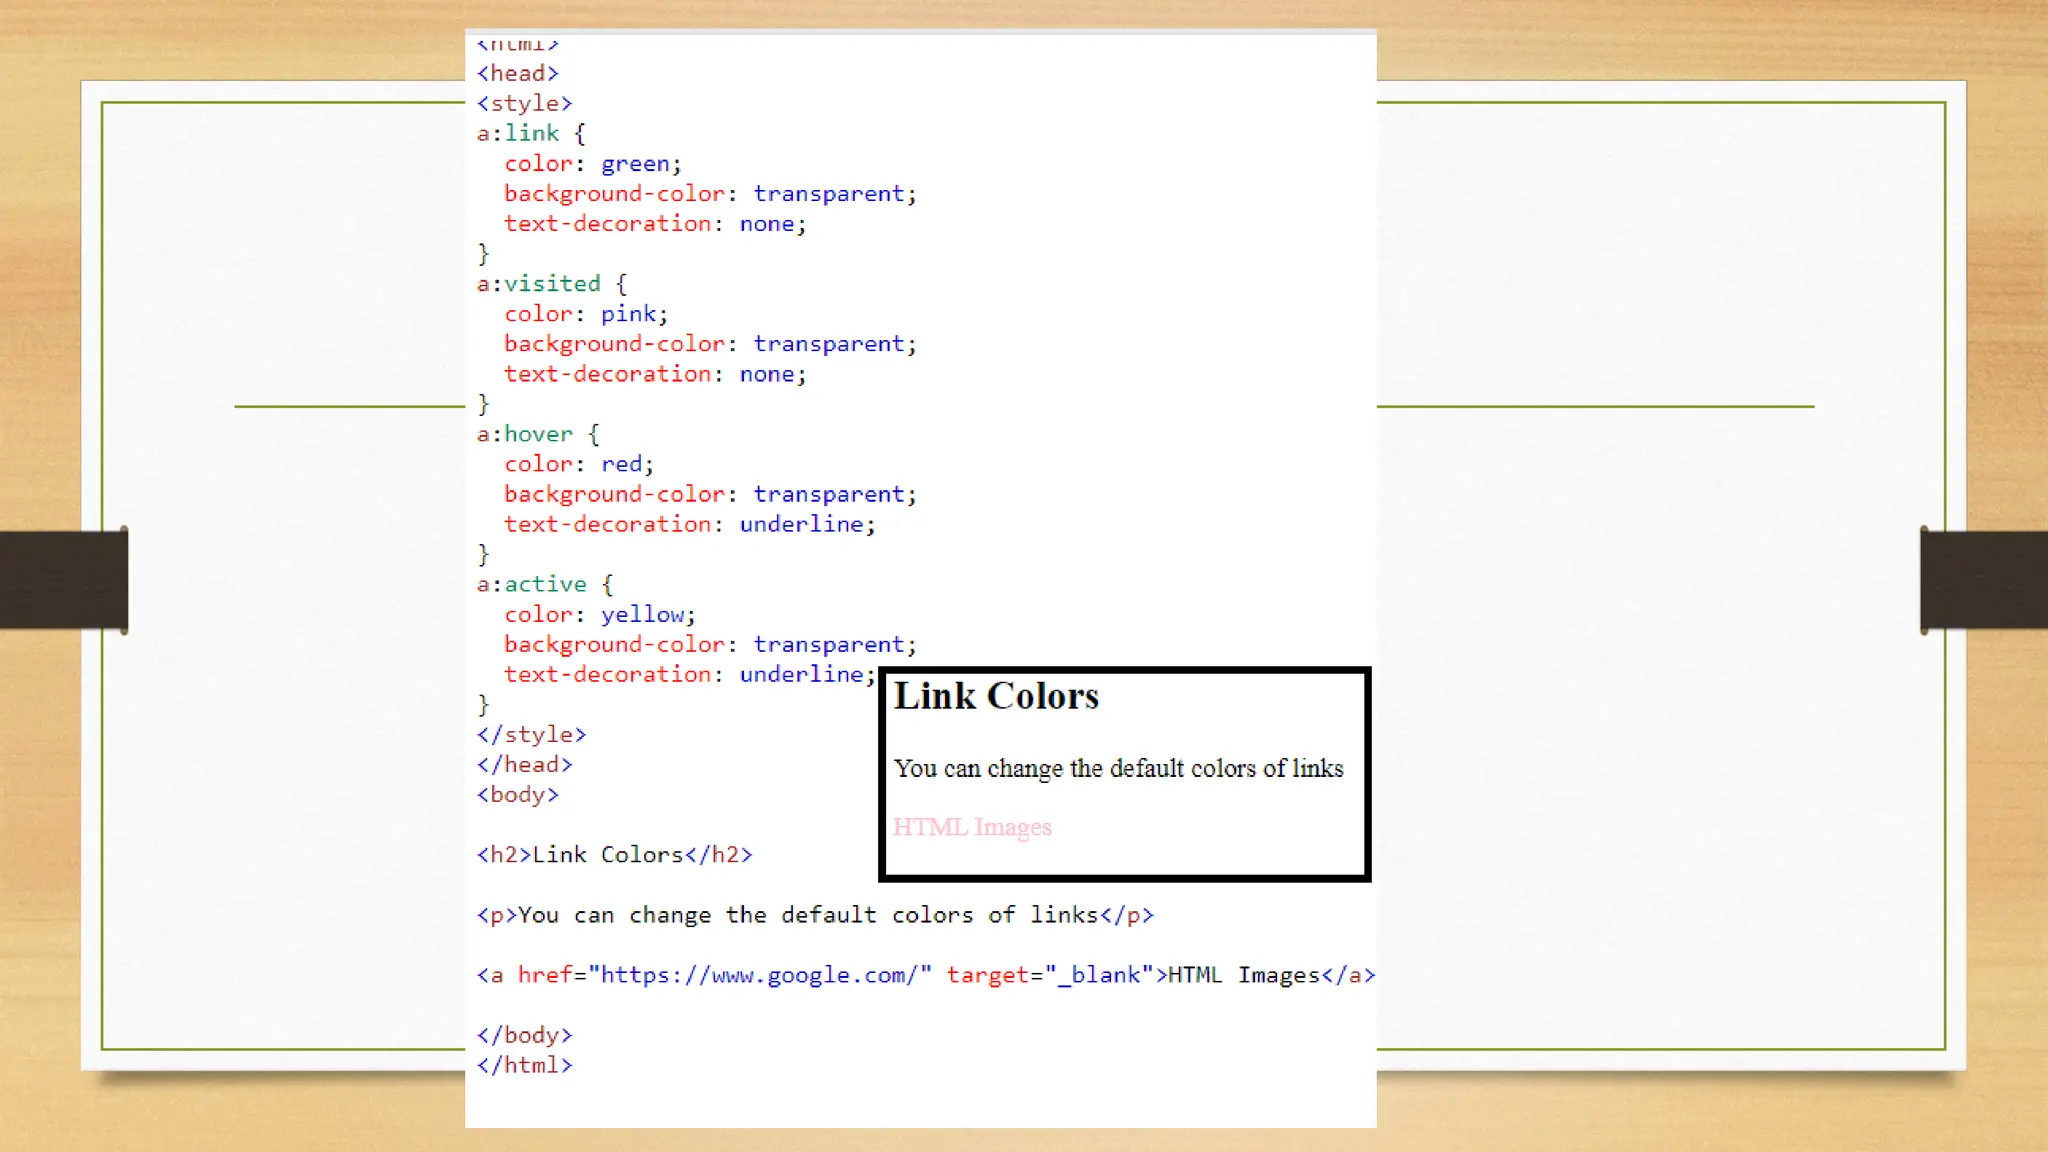The height and width of the screenshot is (1152, 2048).
Task: Click the closing </style> tag
Action: click(531, 735)
